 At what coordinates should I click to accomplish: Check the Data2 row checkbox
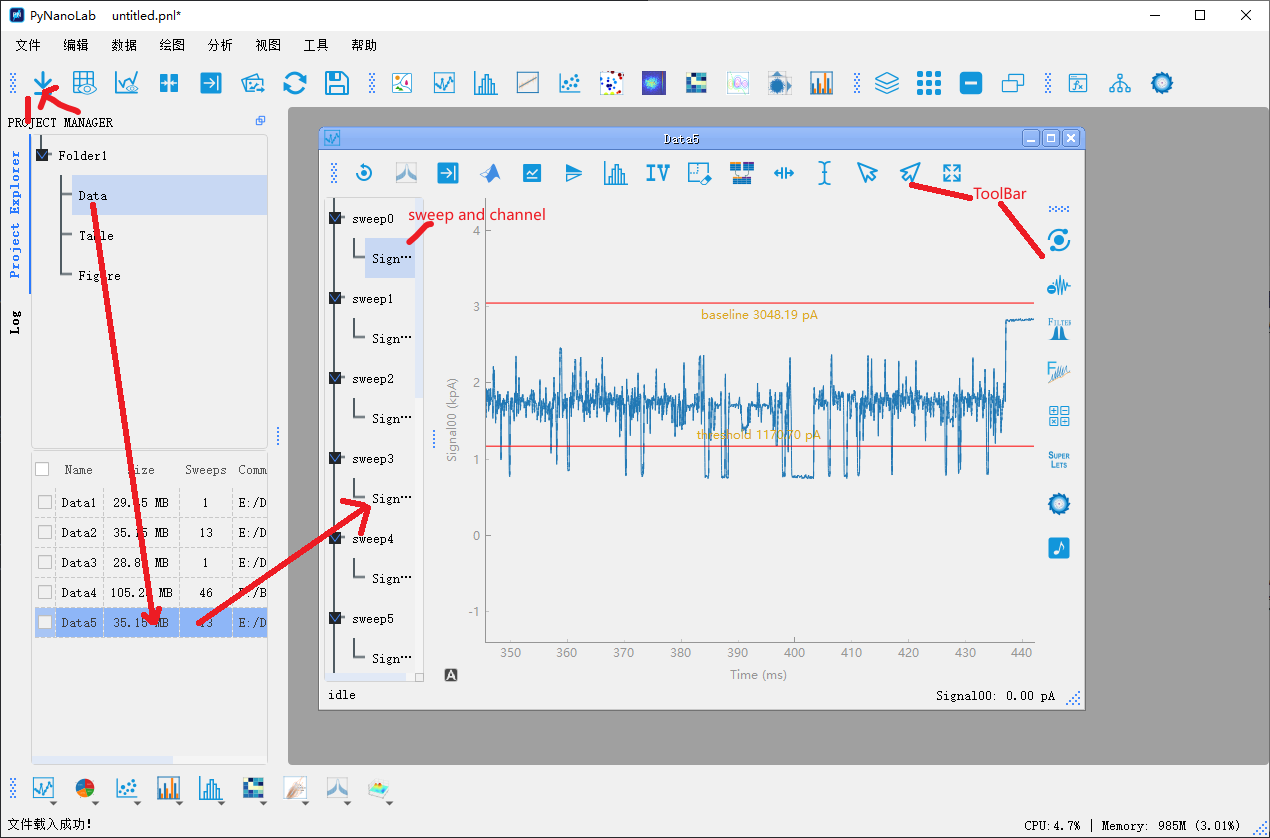pos(45,532)
